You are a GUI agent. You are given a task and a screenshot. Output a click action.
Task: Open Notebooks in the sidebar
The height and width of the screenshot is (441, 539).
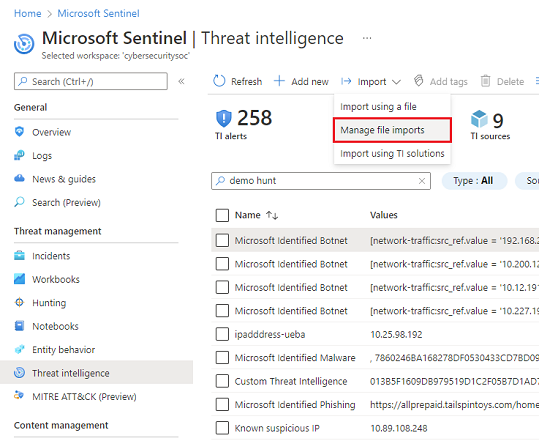55,326
